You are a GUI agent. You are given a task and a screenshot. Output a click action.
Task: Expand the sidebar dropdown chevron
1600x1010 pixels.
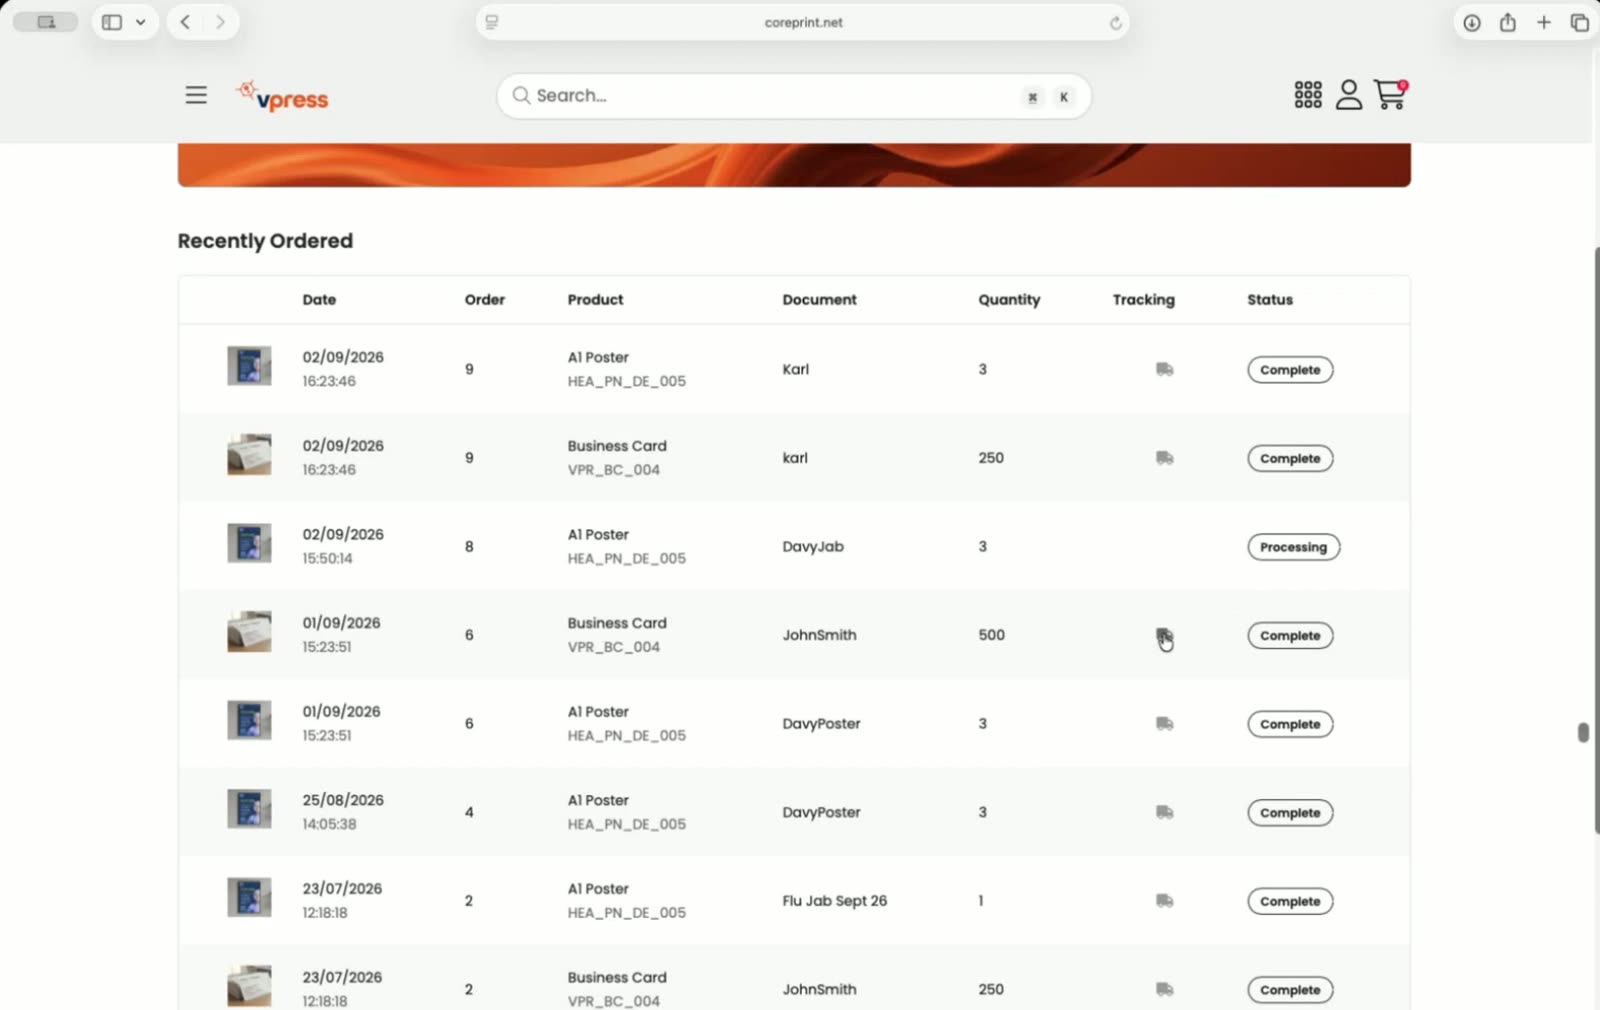click(x=141, y=22)
